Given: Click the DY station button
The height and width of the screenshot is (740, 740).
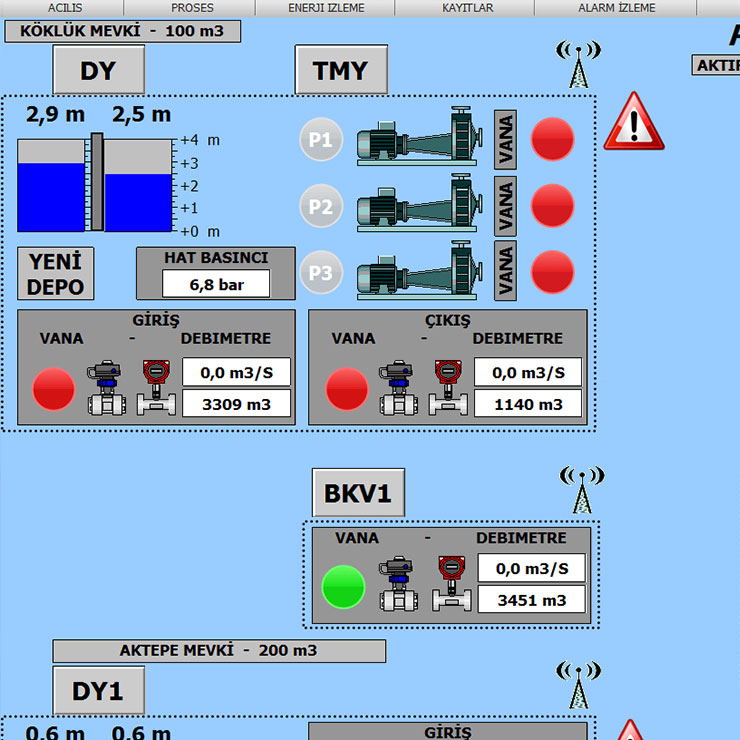Looking at the screenshot, I should (98, 70).
